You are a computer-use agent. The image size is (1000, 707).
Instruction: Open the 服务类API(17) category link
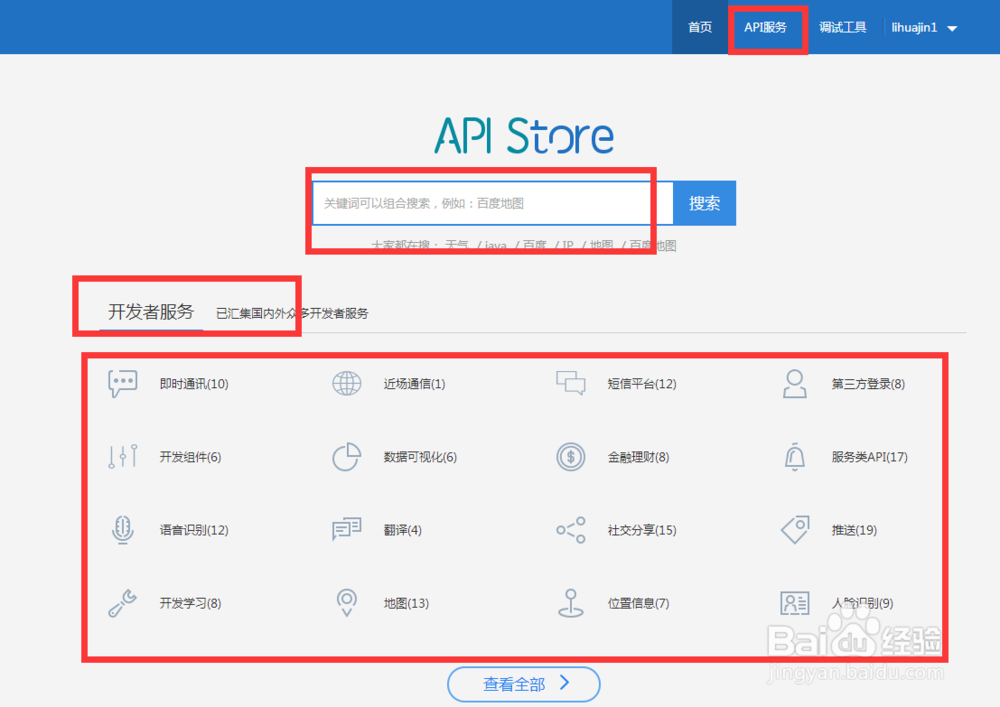coord(869,457)
